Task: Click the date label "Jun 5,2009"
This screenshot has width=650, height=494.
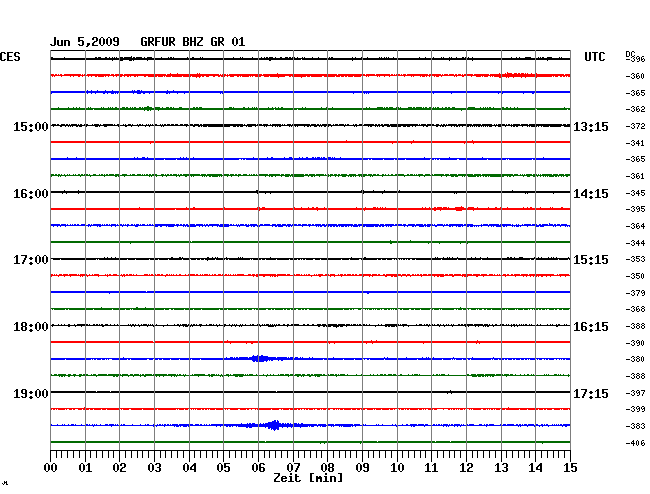Action: pos(85,42)
